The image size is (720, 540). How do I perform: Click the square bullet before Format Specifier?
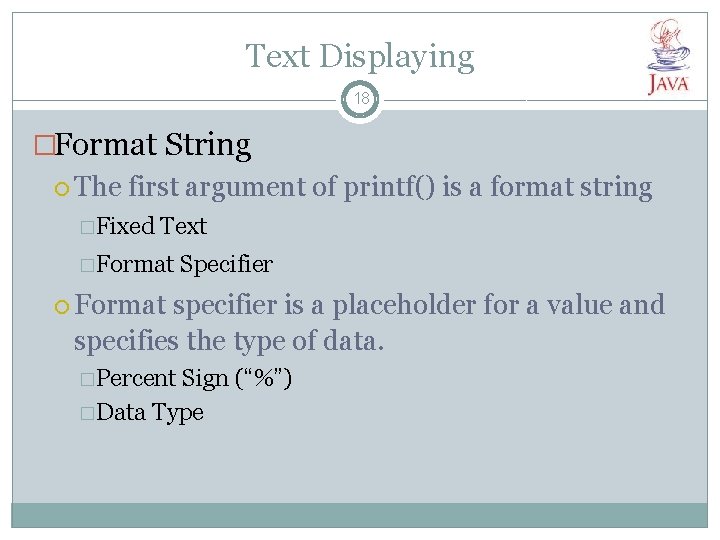(x=89, y=265)
